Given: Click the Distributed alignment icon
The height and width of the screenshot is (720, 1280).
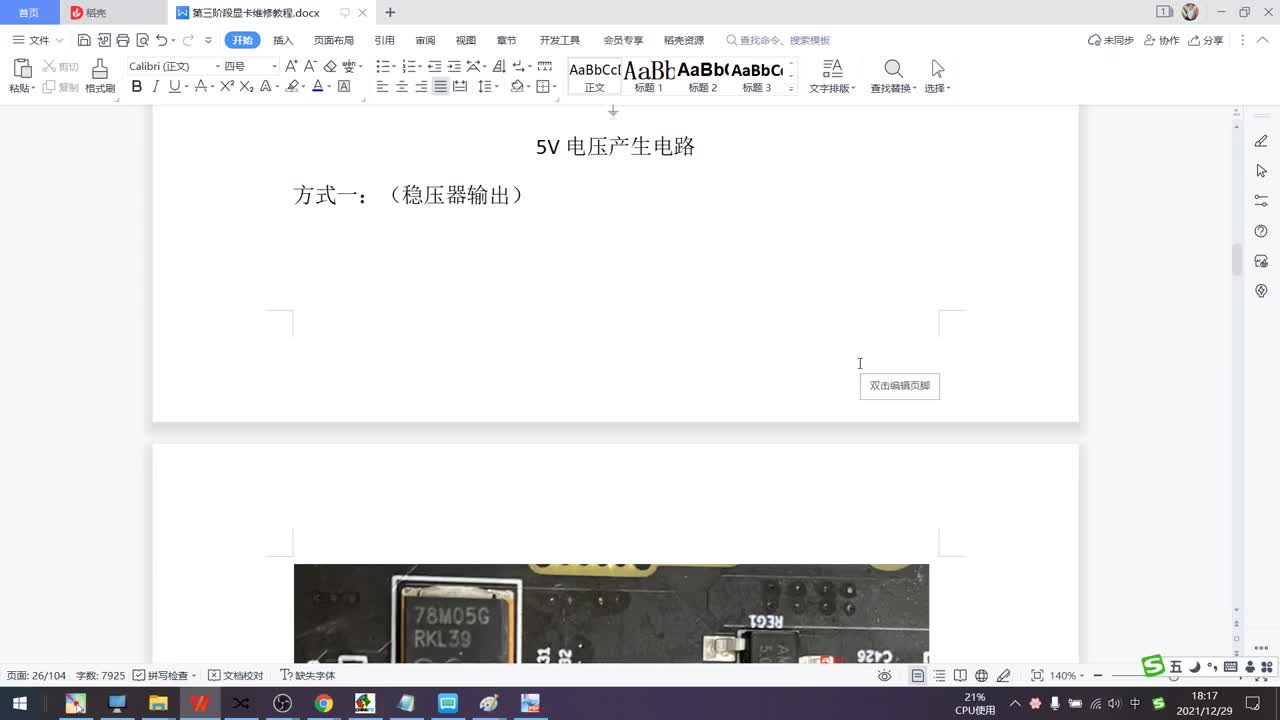Looking at the screenshot, I should click(x=460, y=87).
